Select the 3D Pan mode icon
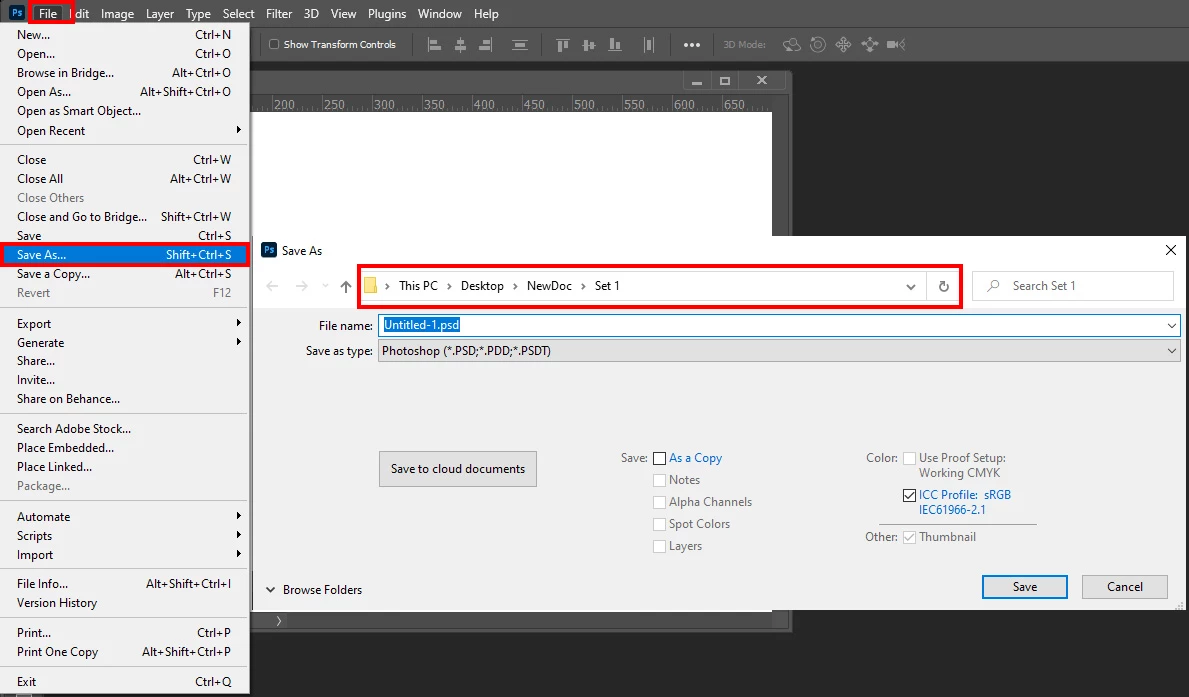Screen dimensions: 1189x697 [x=843, y=45]
